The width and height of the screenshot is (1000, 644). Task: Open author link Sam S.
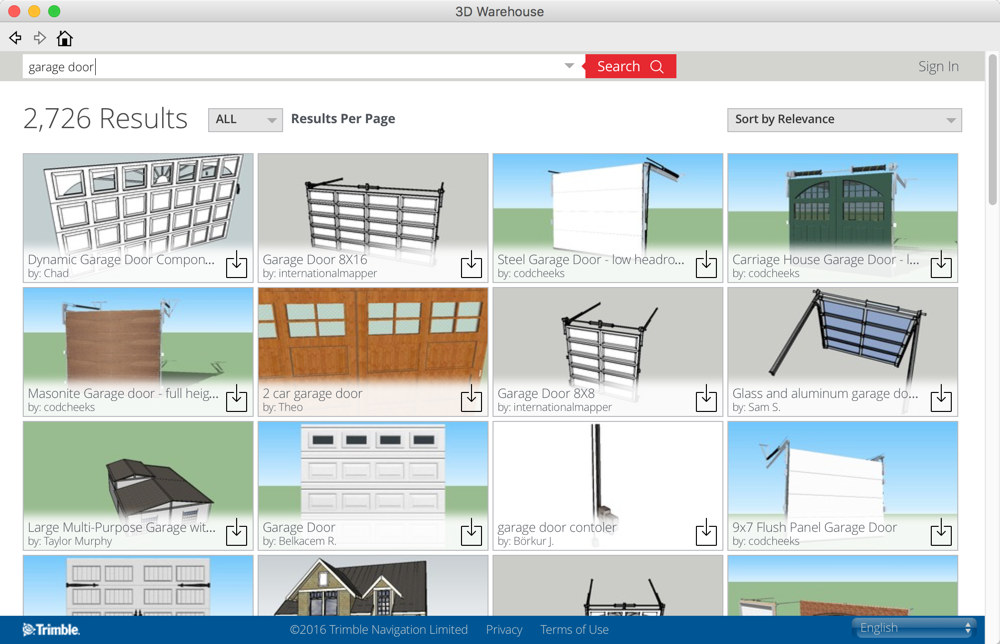point(763,407)
